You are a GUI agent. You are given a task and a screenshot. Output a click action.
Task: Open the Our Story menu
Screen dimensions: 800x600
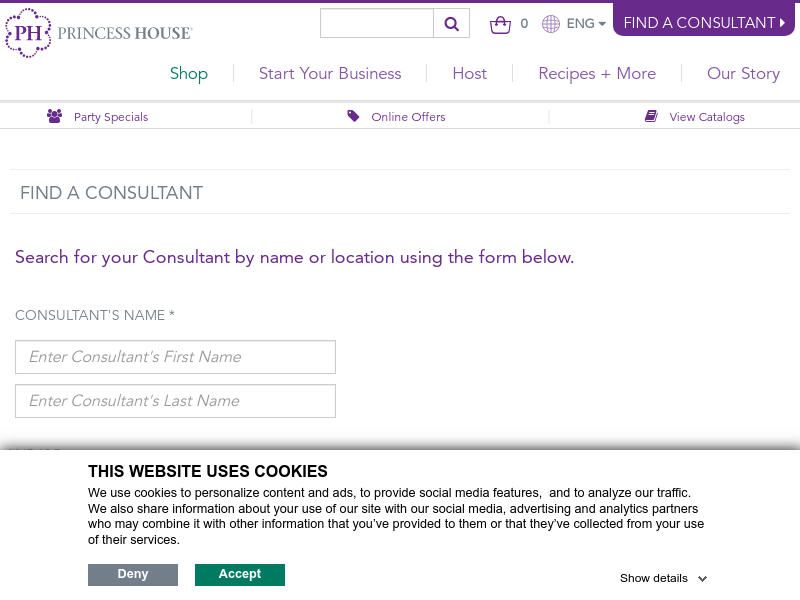click(x=743, y=73)
